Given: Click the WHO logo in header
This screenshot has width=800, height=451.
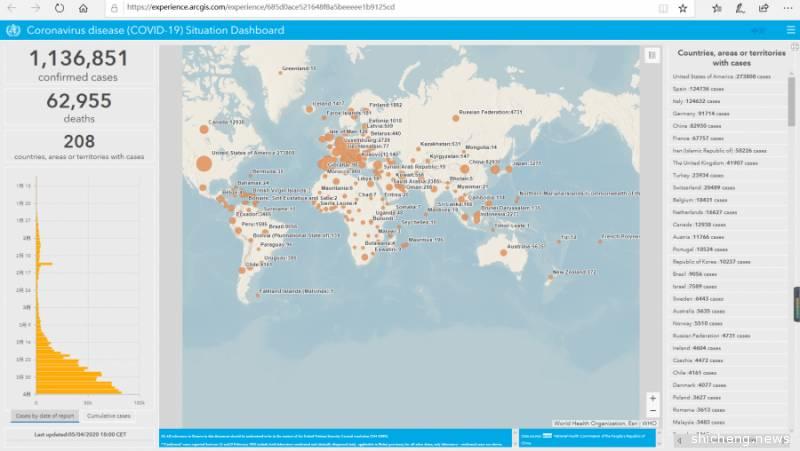Looking at the screenshot, I should point(12,30).
